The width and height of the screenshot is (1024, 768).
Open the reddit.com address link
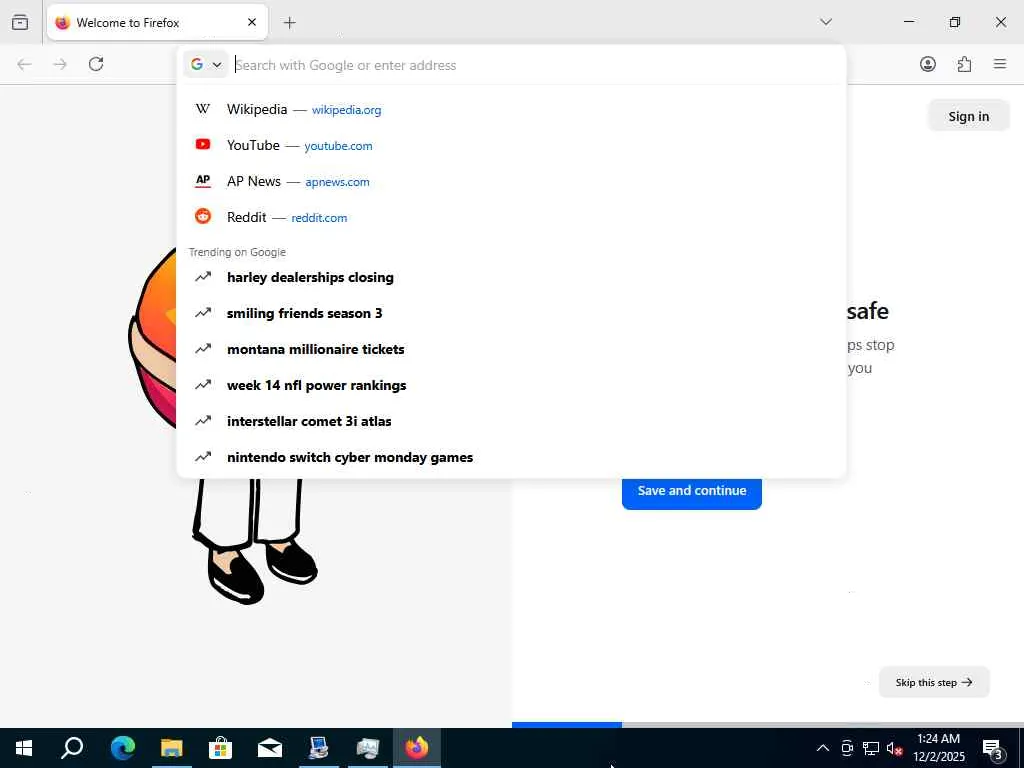tap(319, 217)
